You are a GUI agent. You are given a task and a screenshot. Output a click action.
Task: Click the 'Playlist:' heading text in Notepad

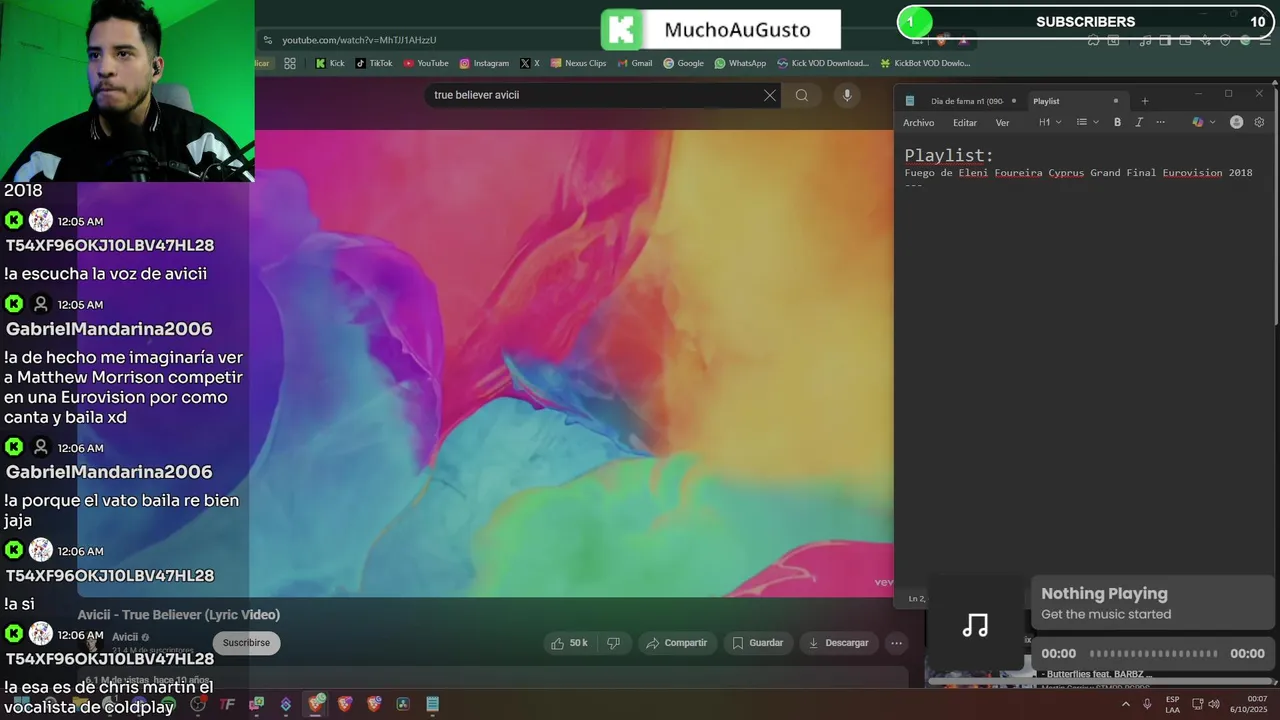[x=949, y=155]
